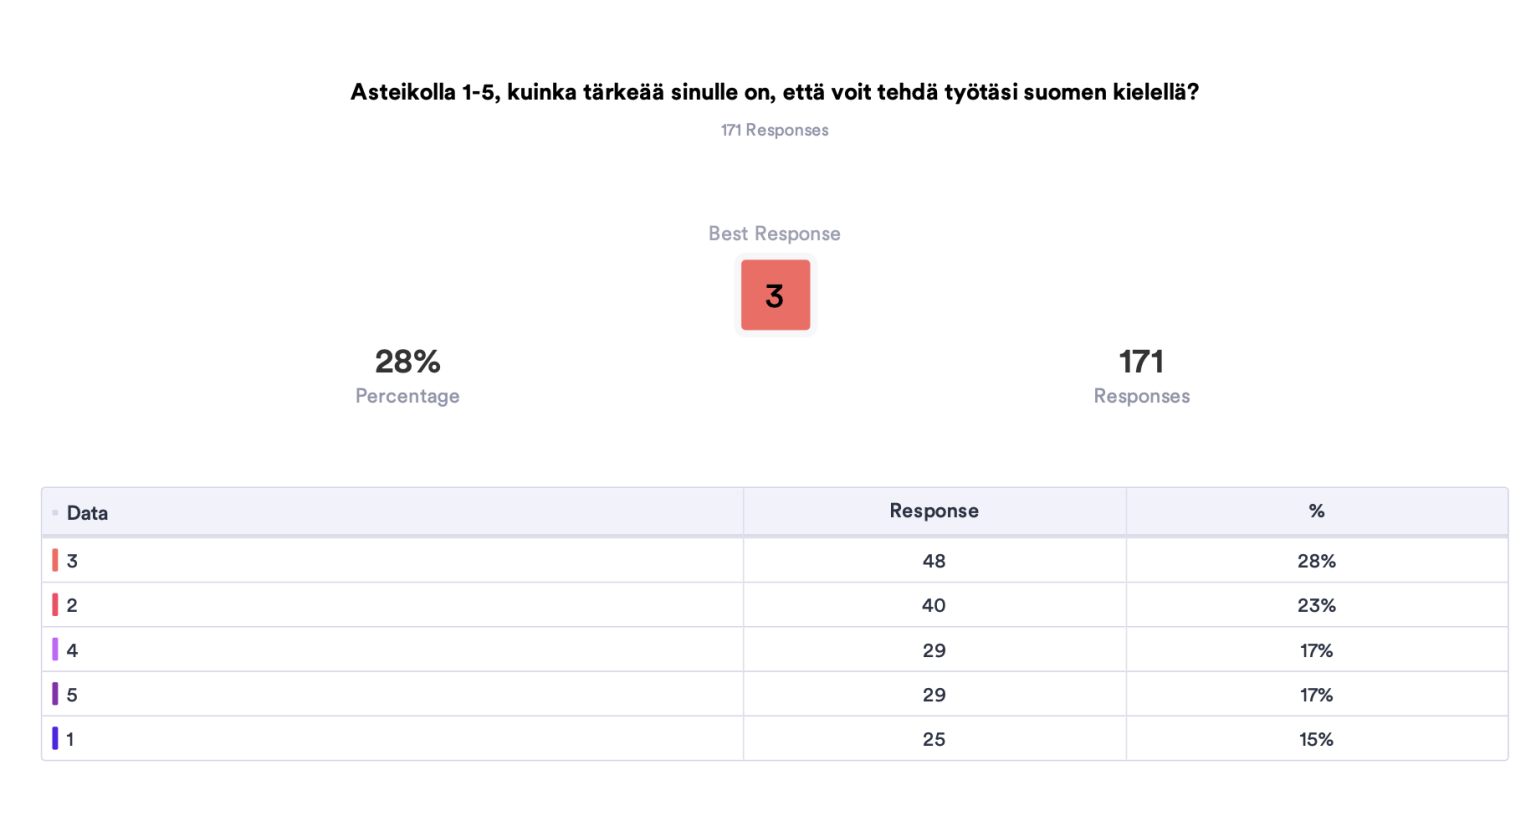Select the coral color marker for row 3
The image size is (1536, 827).
coord(55,561)
